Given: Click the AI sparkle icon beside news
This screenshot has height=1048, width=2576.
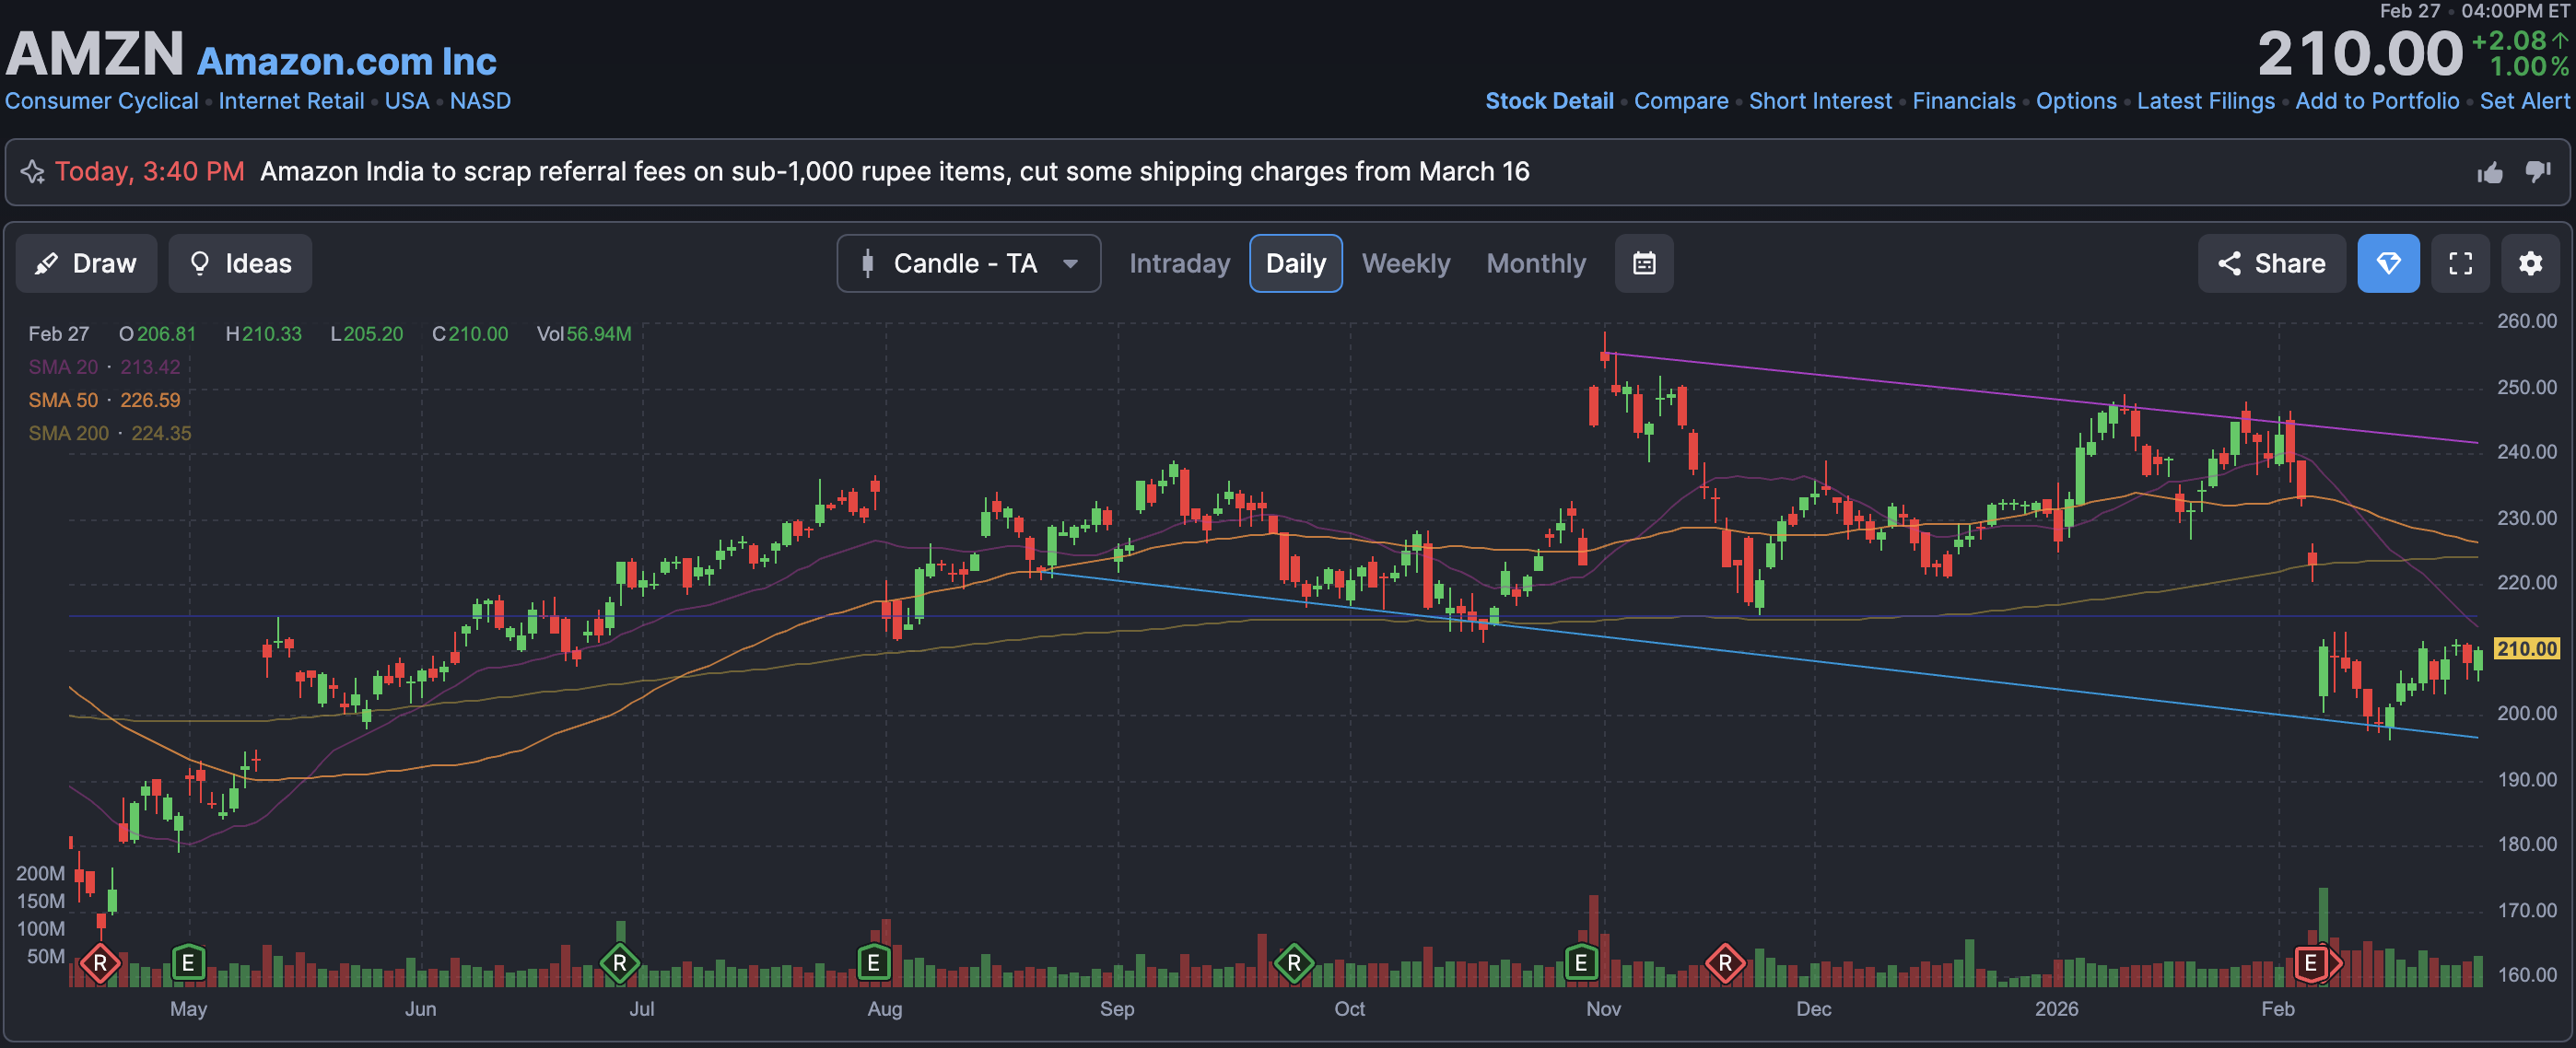Looking at the screenshot, I should 33,172.
